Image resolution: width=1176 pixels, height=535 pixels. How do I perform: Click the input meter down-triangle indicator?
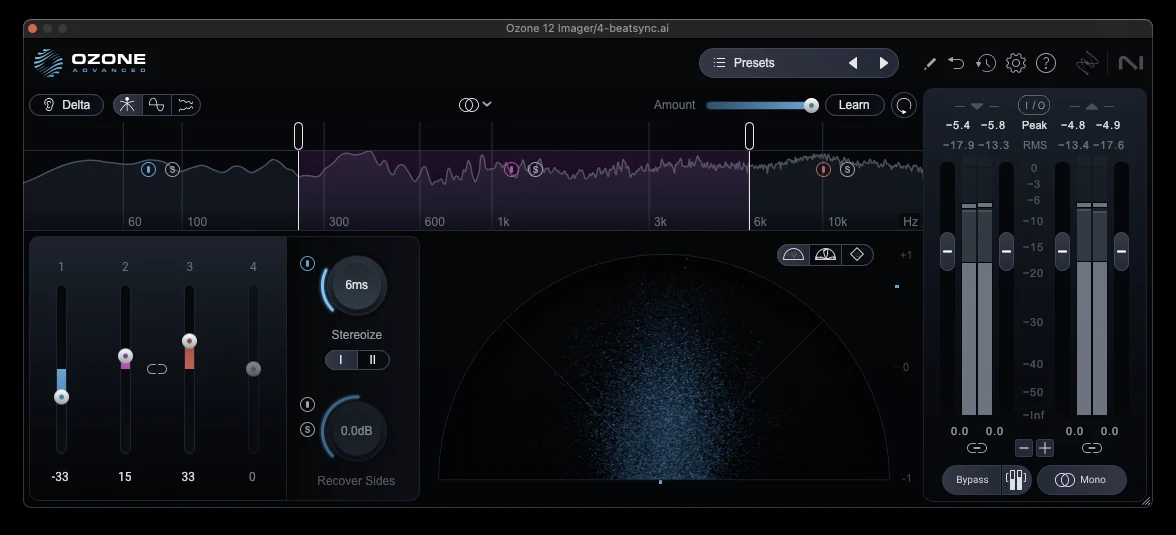coord(976,107)
